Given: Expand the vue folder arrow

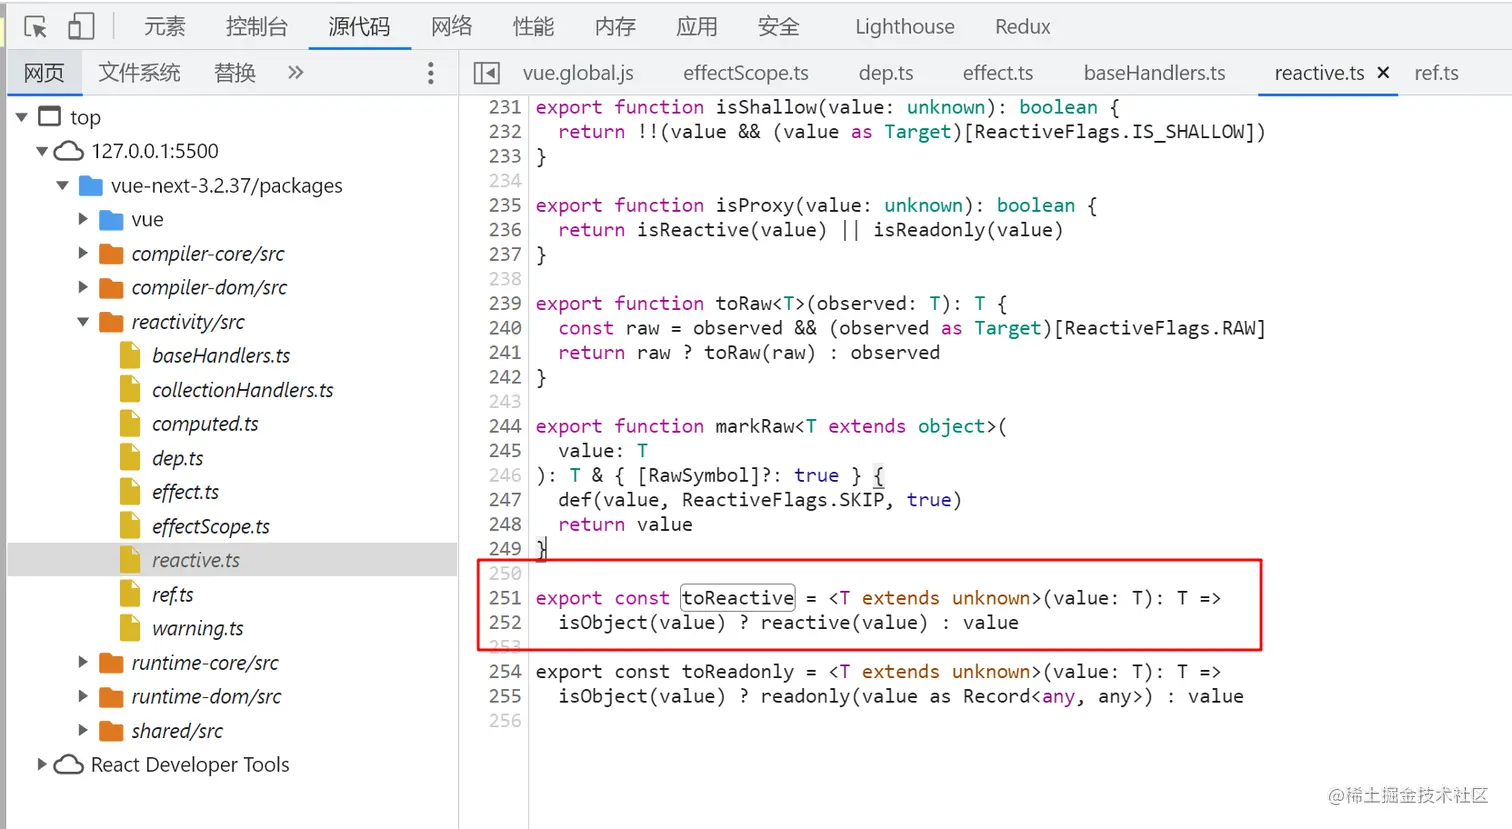Looking at the screenshot, I should pos(83,219).
